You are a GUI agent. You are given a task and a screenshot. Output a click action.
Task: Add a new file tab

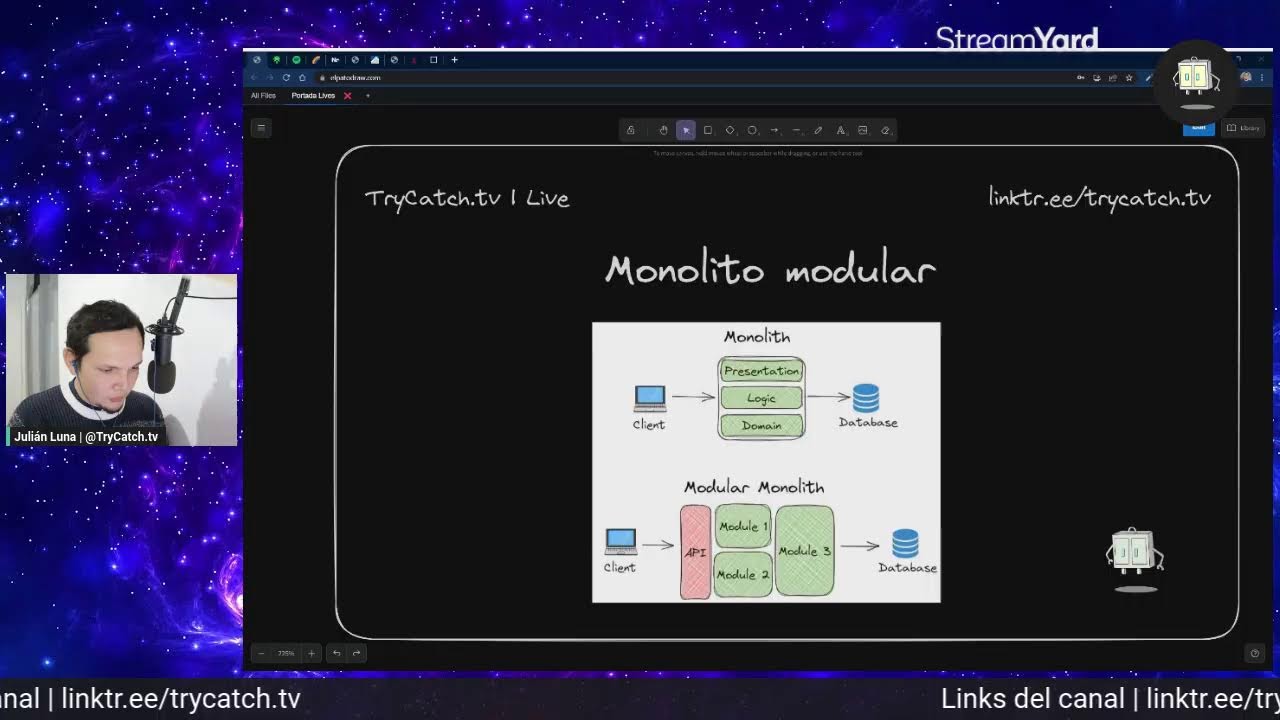(367, 96)
